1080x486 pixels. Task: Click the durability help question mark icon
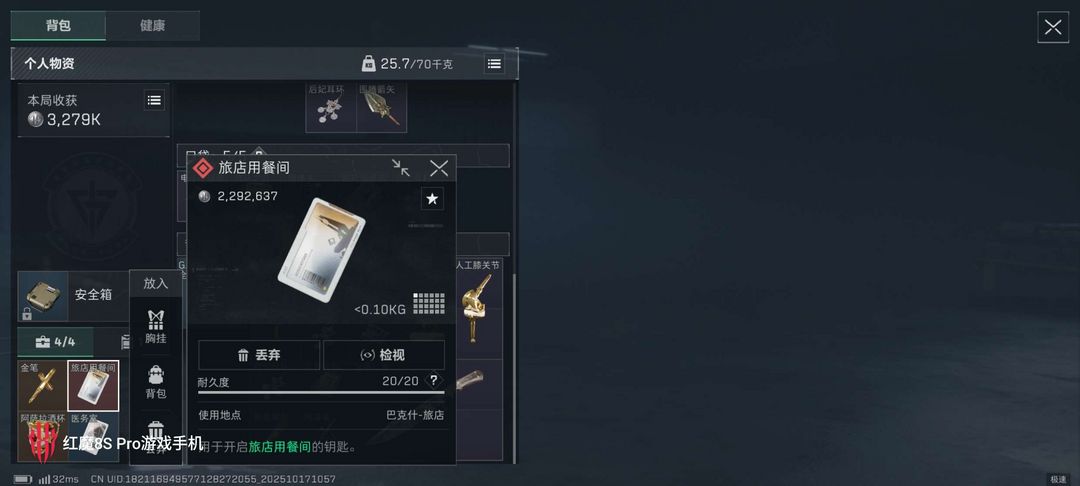[433, 381]
